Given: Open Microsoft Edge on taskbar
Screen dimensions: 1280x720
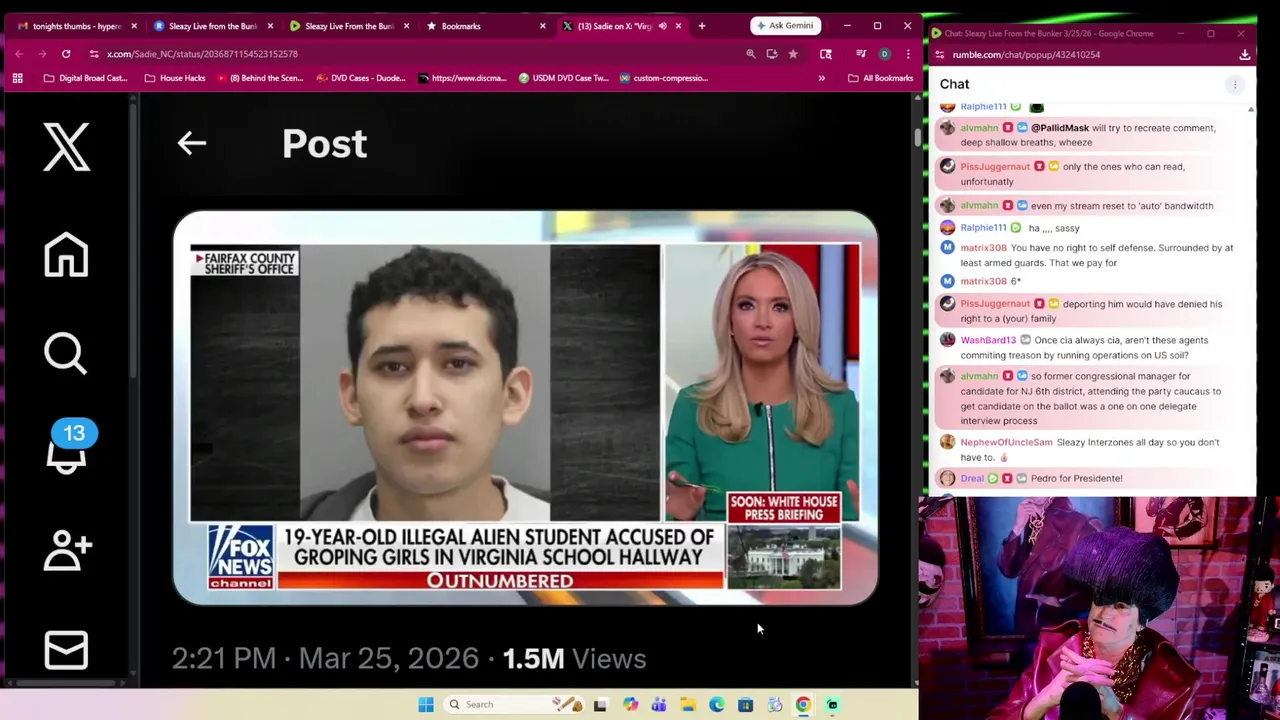Looking at the screenshot, I should coord(717,705).
